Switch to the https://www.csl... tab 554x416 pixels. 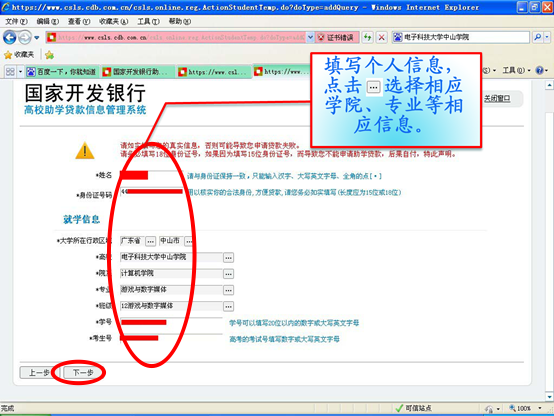tap(213, 72)
